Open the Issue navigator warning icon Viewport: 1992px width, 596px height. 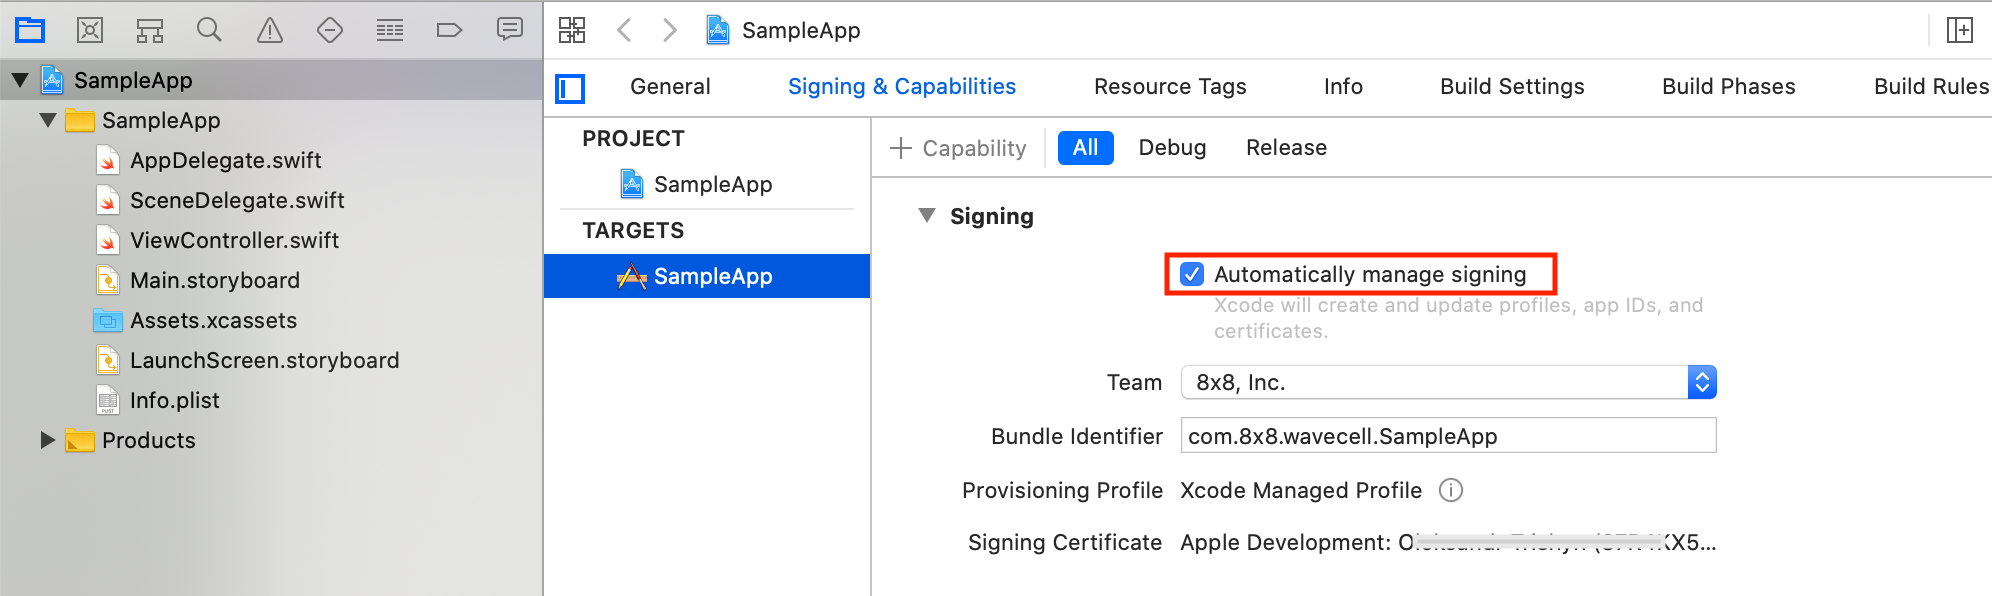tap(270, 30)
